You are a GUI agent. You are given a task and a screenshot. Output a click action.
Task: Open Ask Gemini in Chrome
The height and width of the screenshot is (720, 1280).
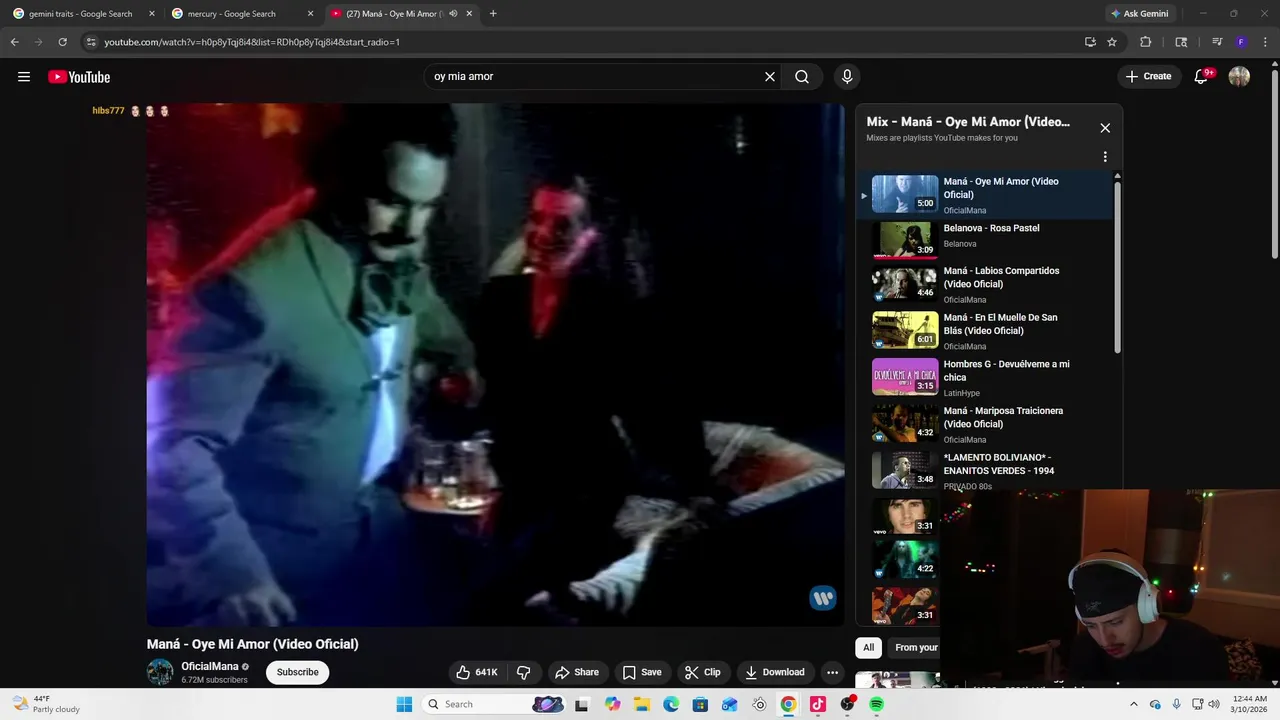click(1139, 14)
